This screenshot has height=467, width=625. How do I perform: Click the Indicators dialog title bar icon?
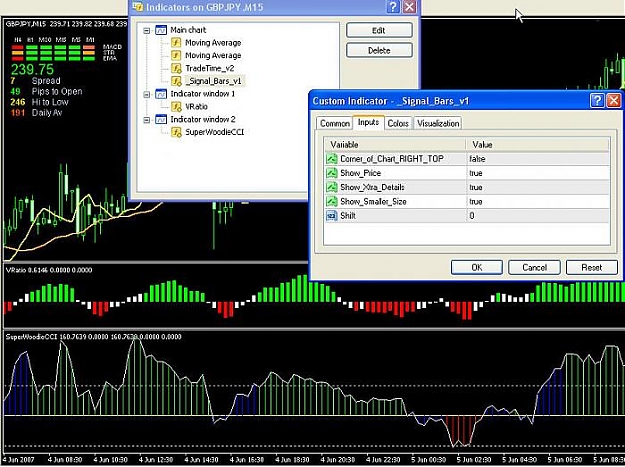pyautogui.click(x=138, y=7)
